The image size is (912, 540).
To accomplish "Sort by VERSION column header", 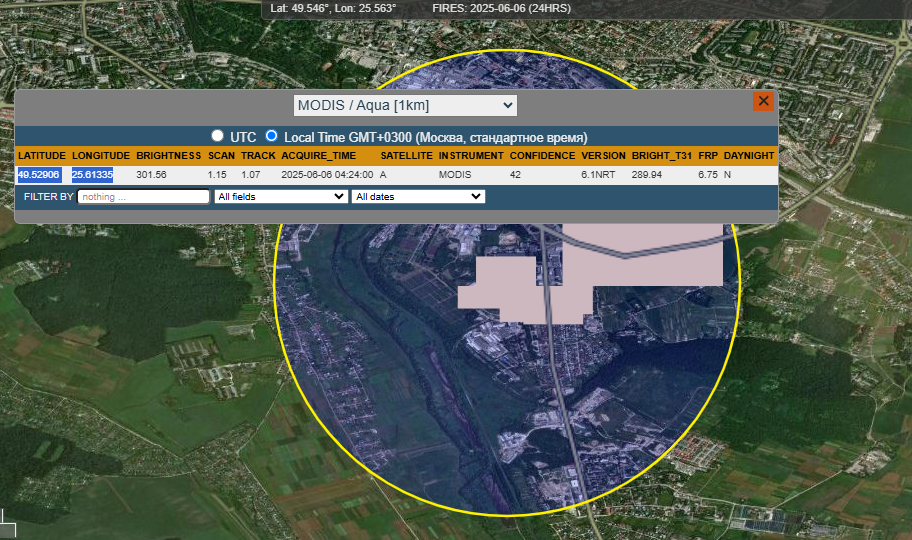I will pos(604,156).
